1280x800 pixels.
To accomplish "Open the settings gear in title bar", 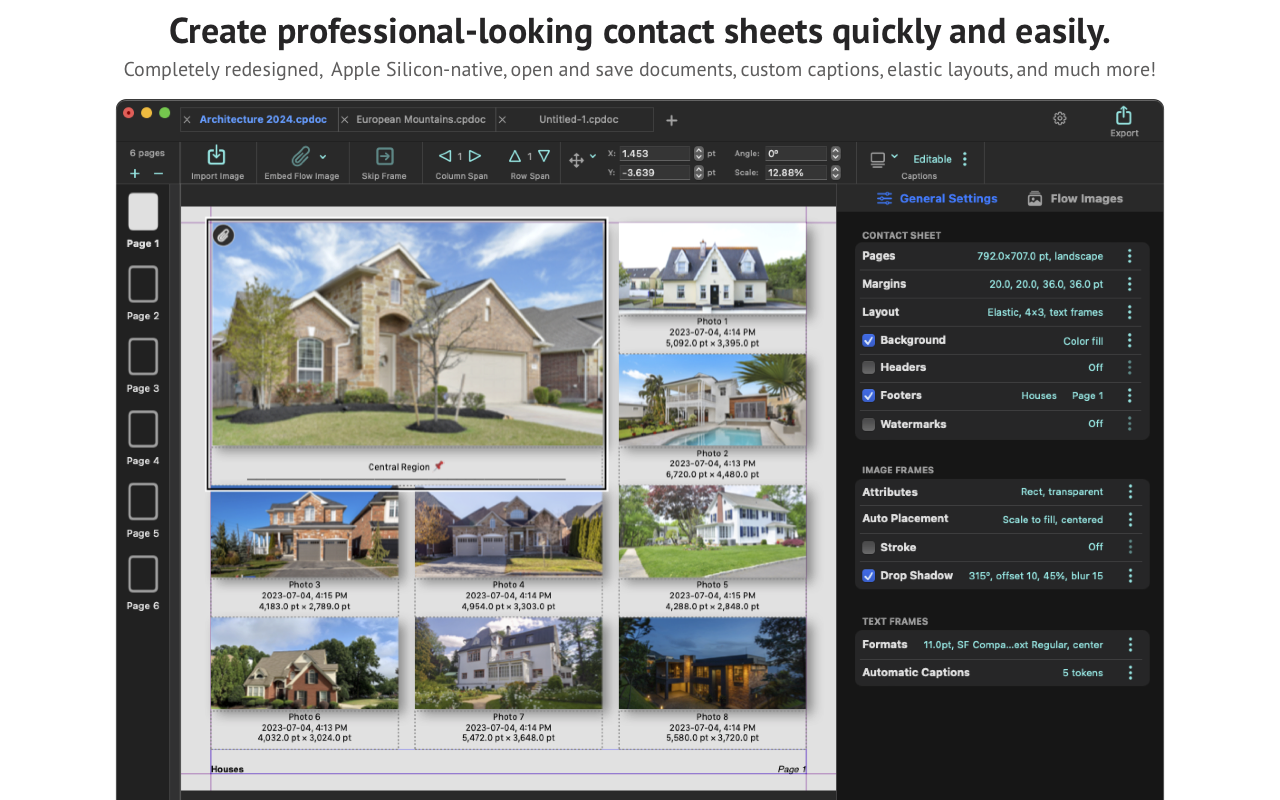I will click(x=1060, y=118).
